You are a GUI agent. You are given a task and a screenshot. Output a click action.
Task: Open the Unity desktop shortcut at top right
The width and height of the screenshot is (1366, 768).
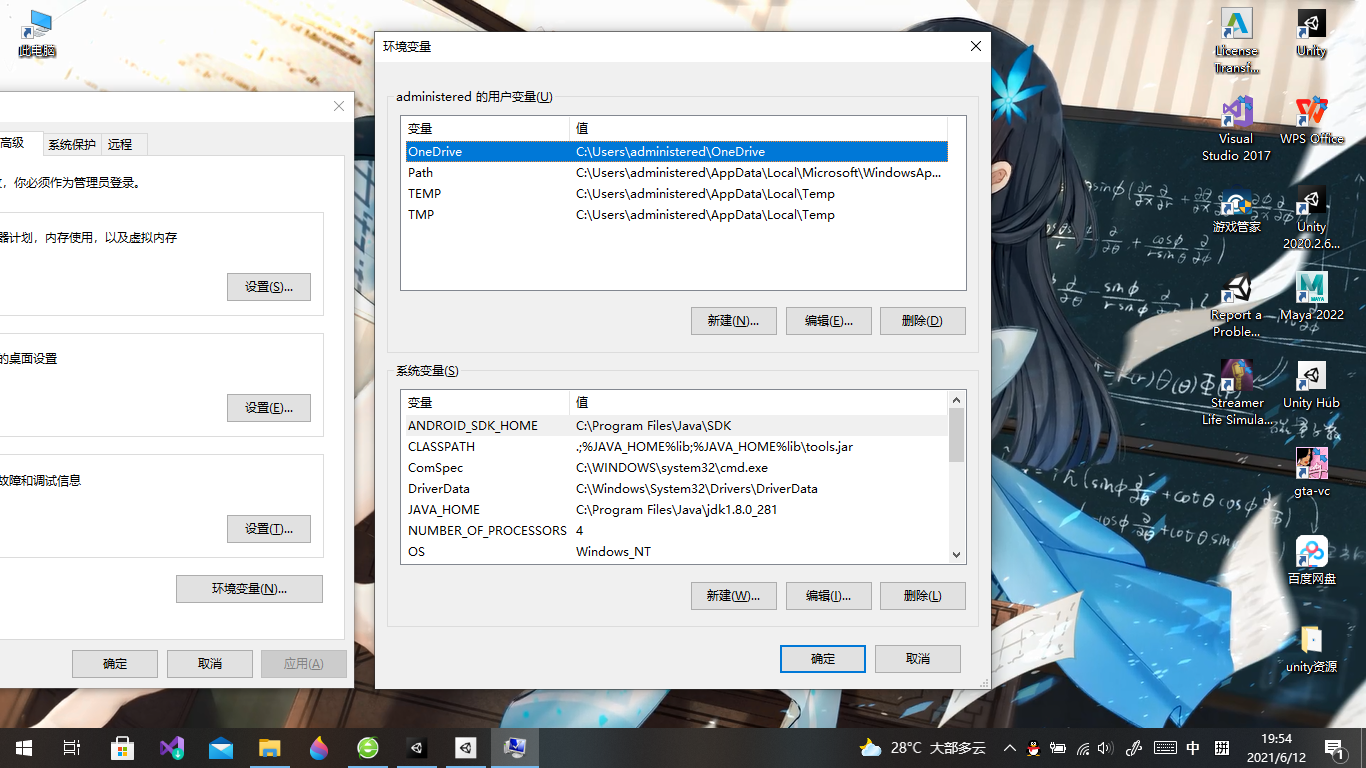[1311, 33]
